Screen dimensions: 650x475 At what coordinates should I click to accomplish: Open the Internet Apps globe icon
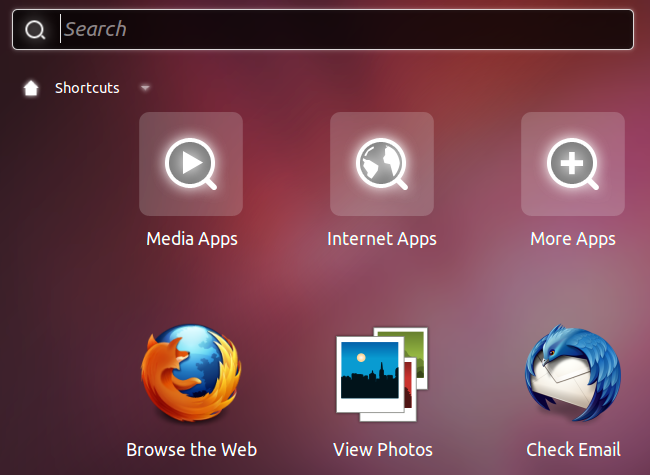tap(382, 164)
